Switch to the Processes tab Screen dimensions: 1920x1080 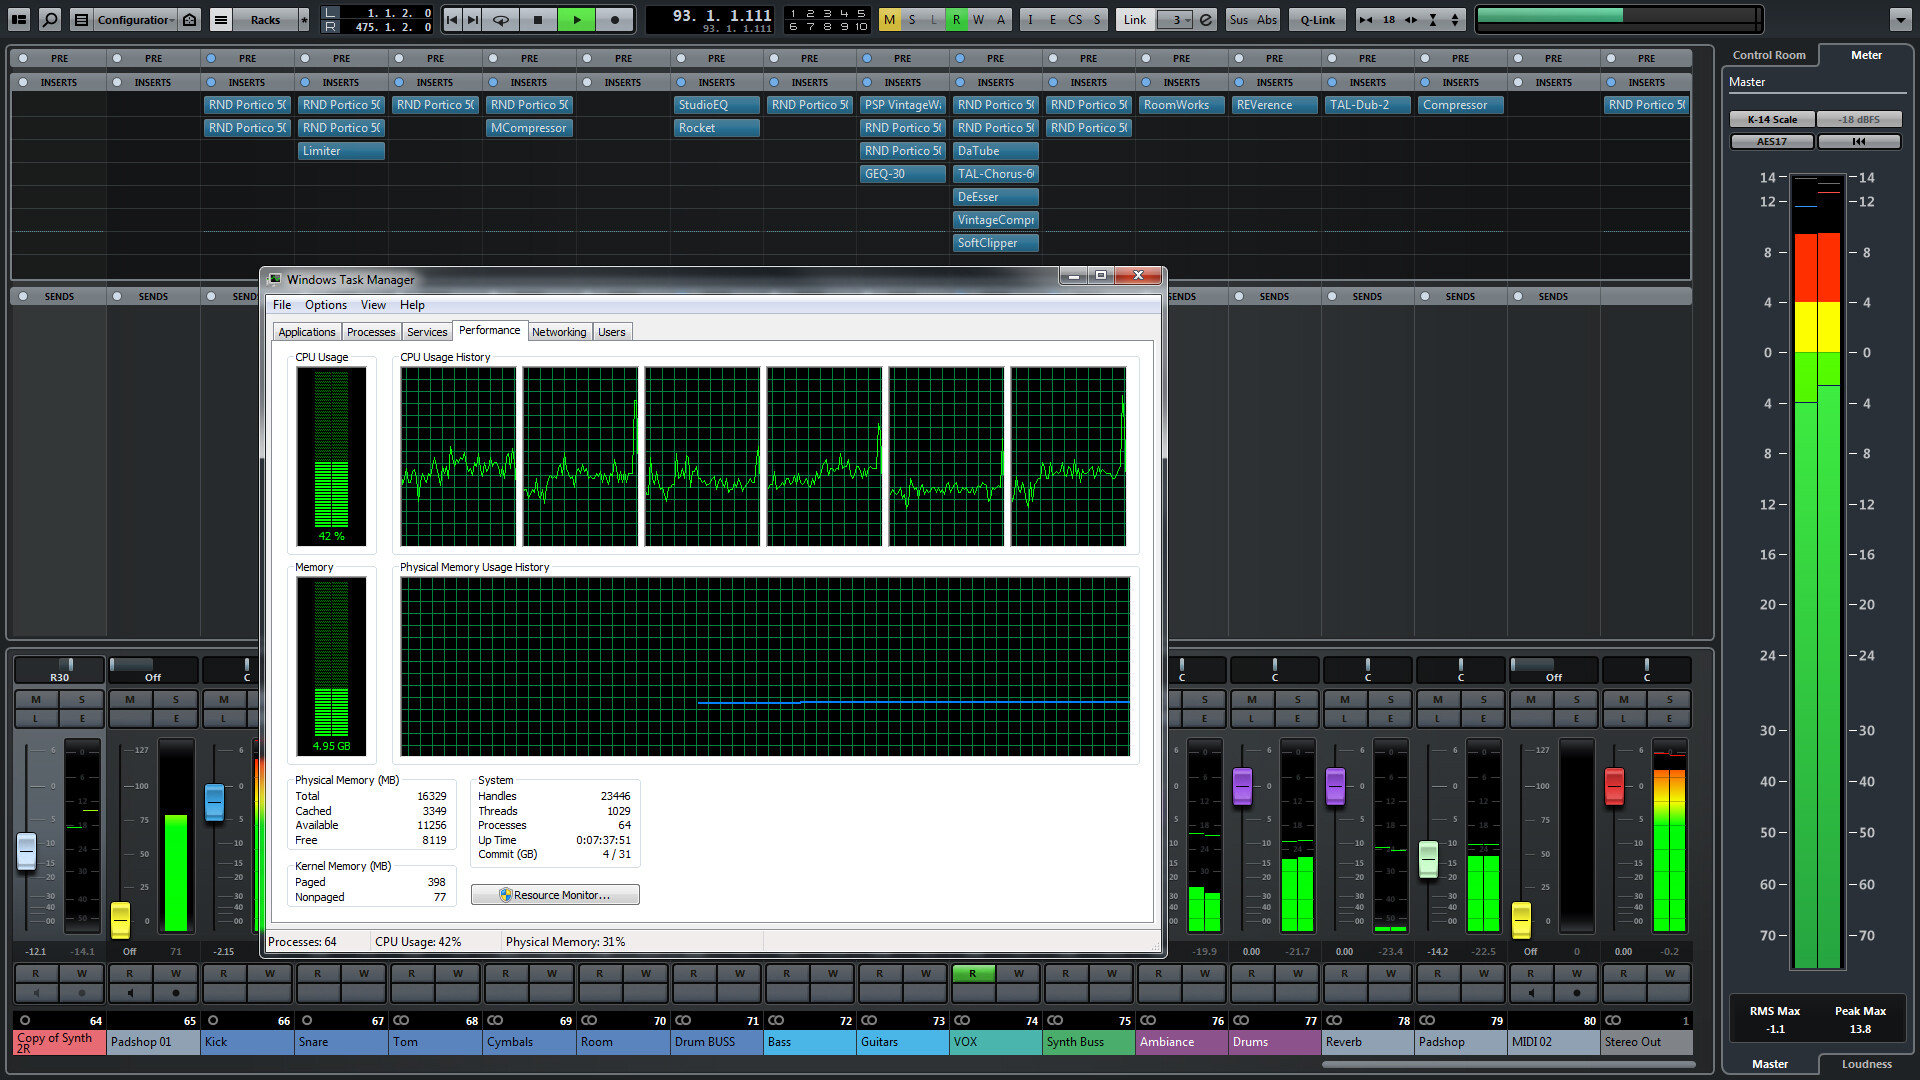[371, 332]
